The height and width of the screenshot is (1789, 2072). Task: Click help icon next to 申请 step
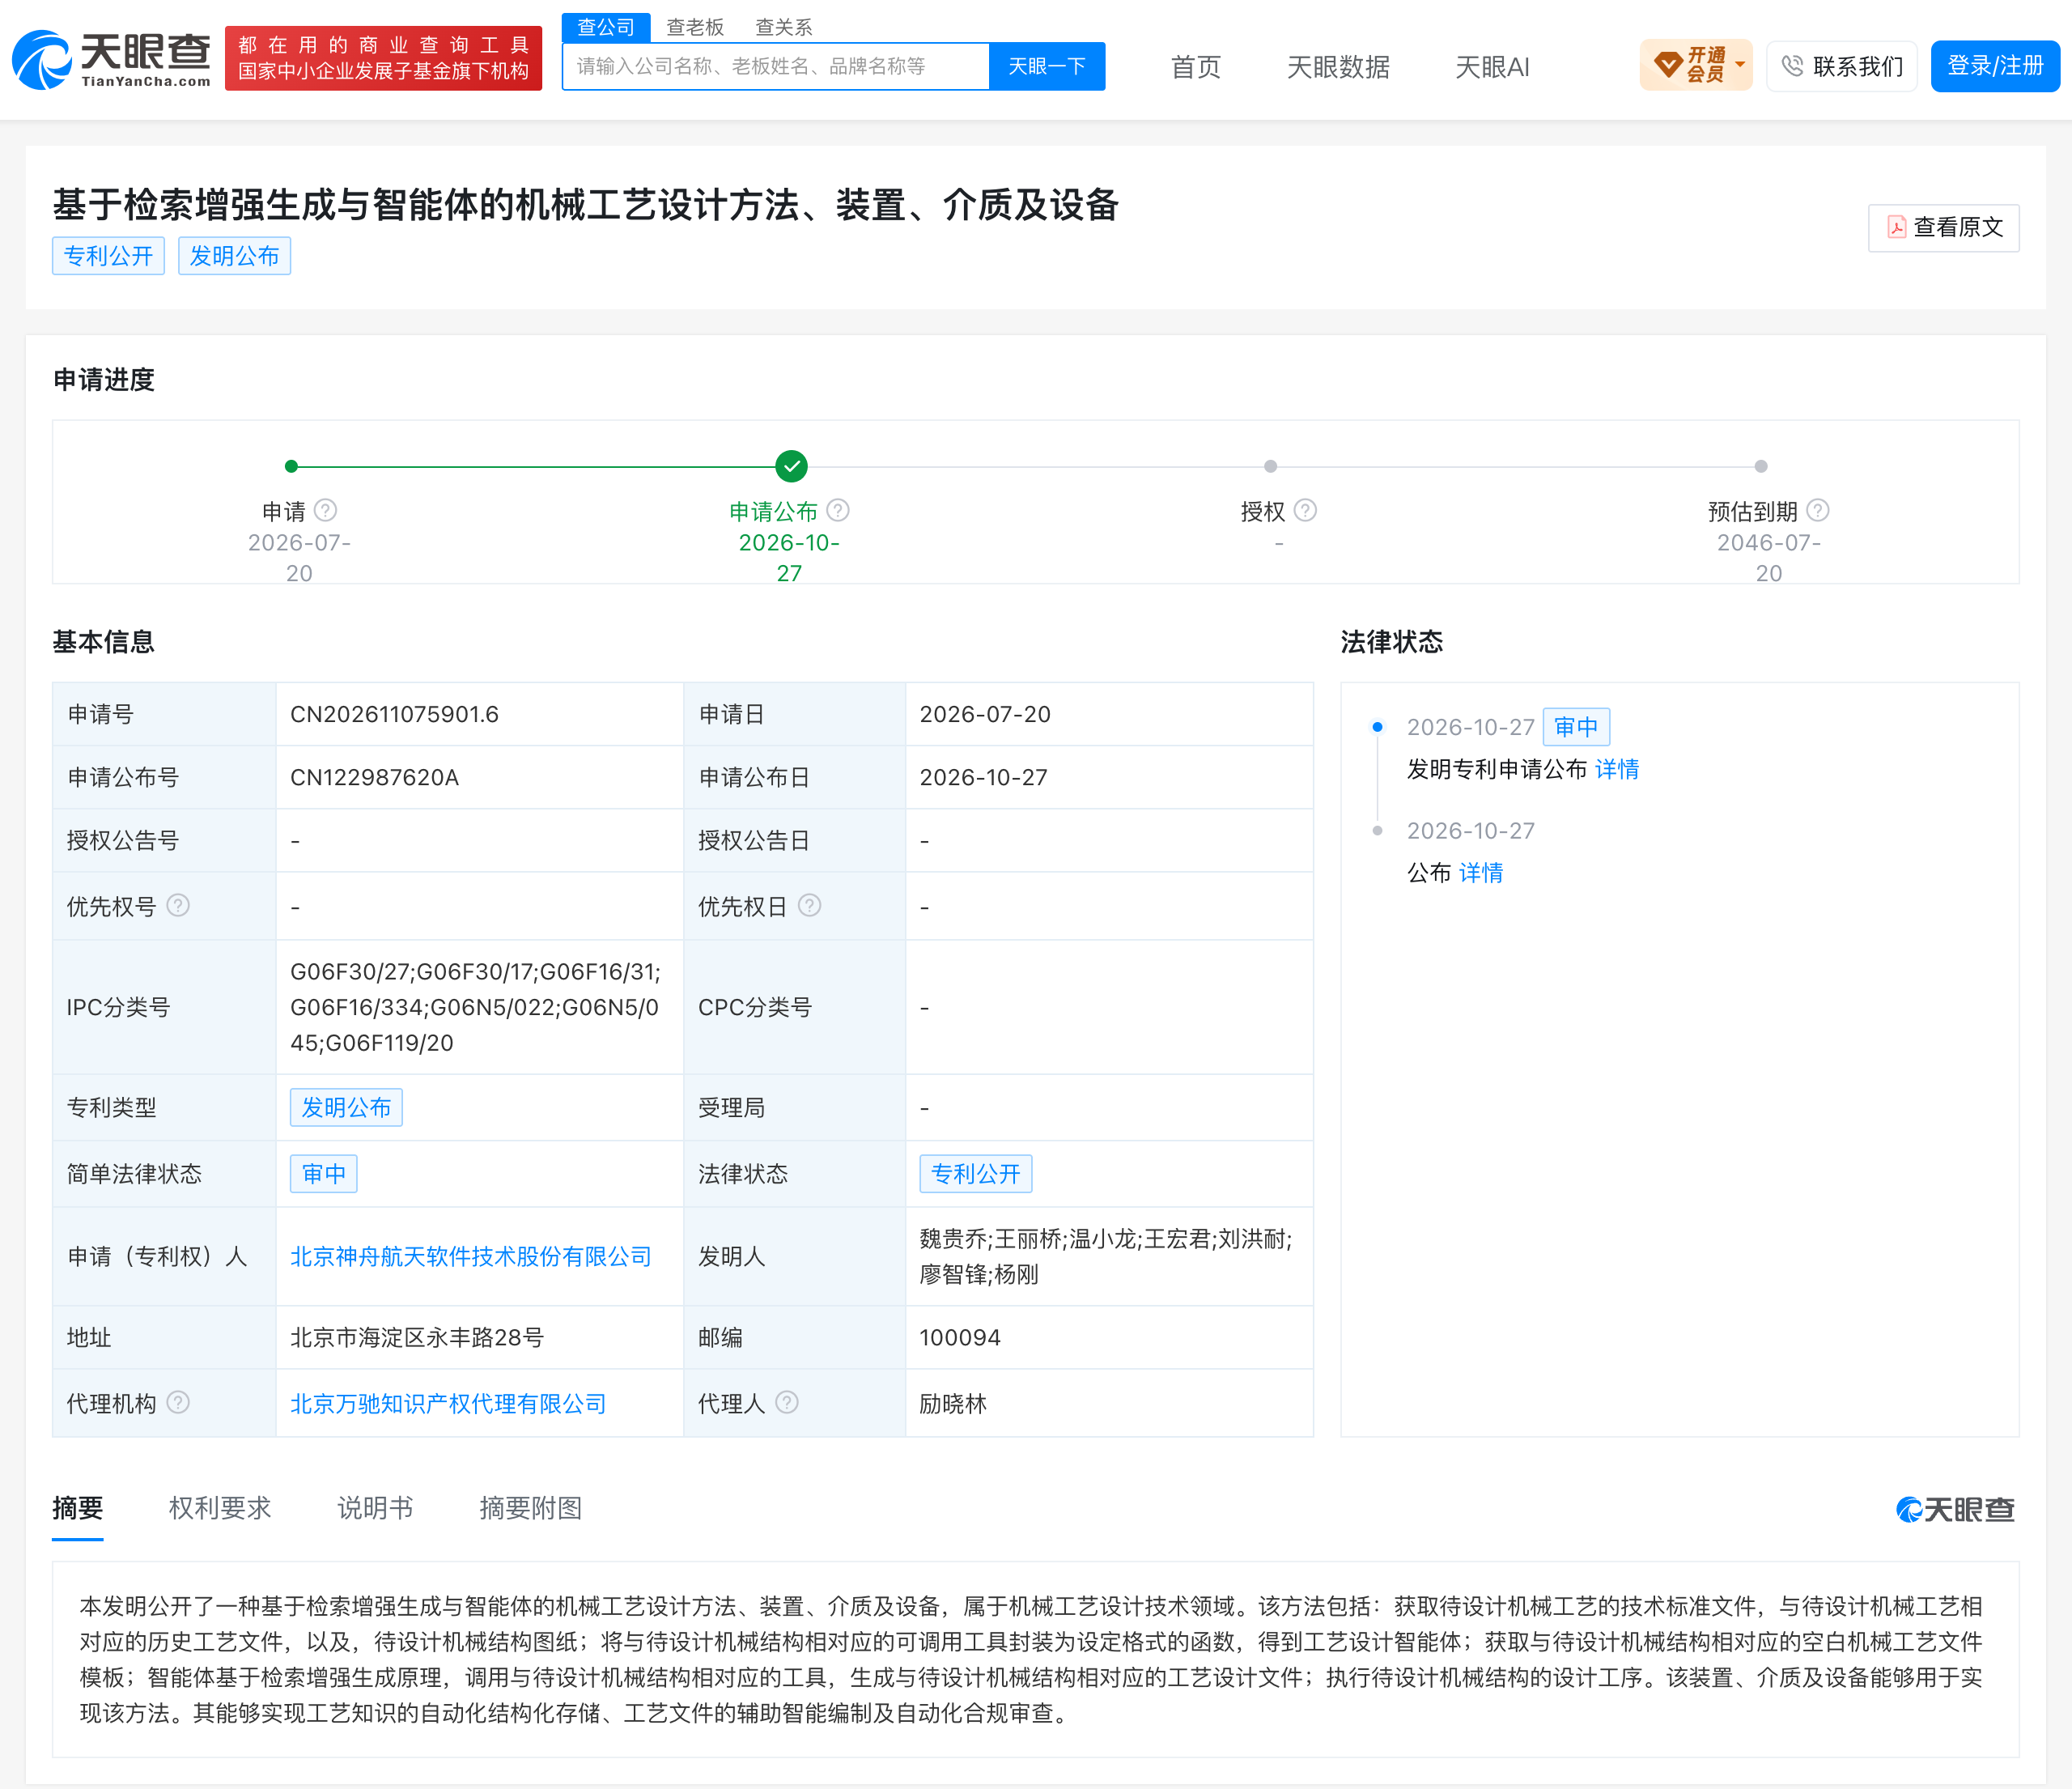pos(325,511)
